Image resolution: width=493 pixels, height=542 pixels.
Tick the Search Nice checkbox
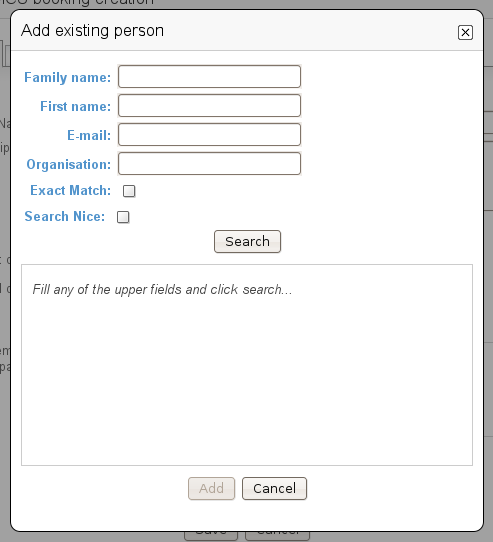pos(123,217)
